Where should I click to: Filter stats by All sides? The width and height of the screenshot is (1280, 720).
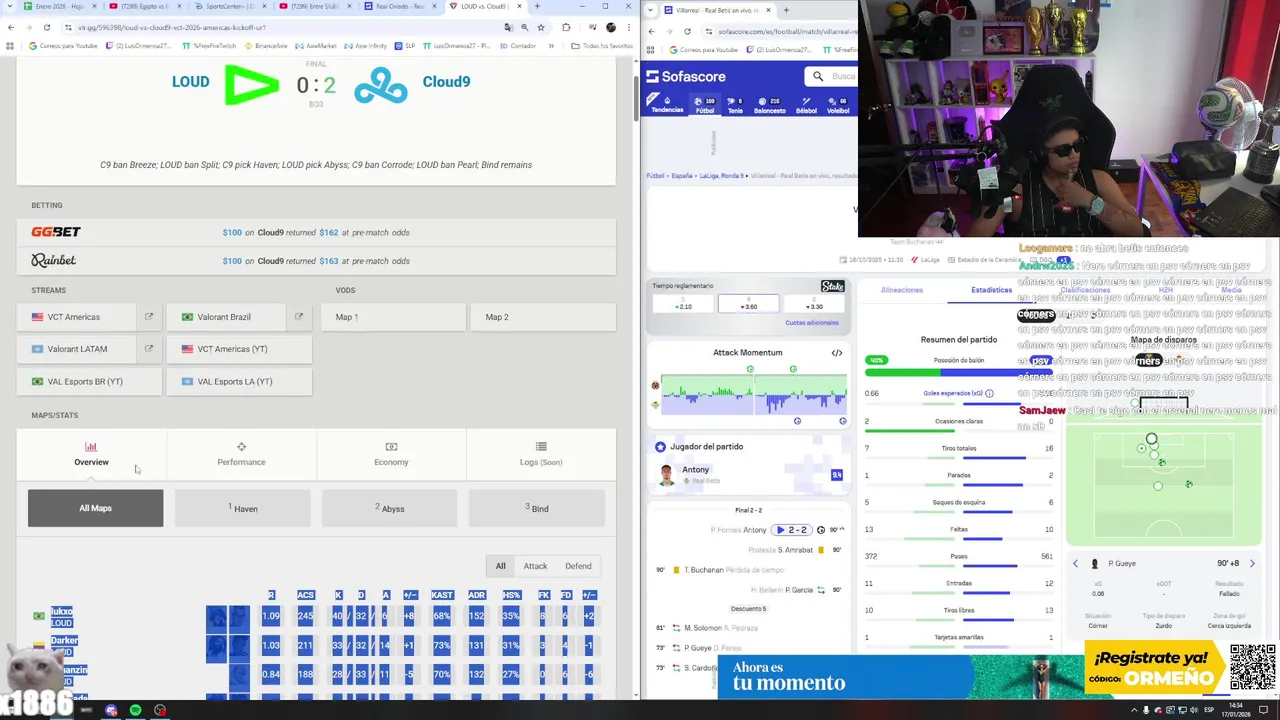(x=501, y=566)
